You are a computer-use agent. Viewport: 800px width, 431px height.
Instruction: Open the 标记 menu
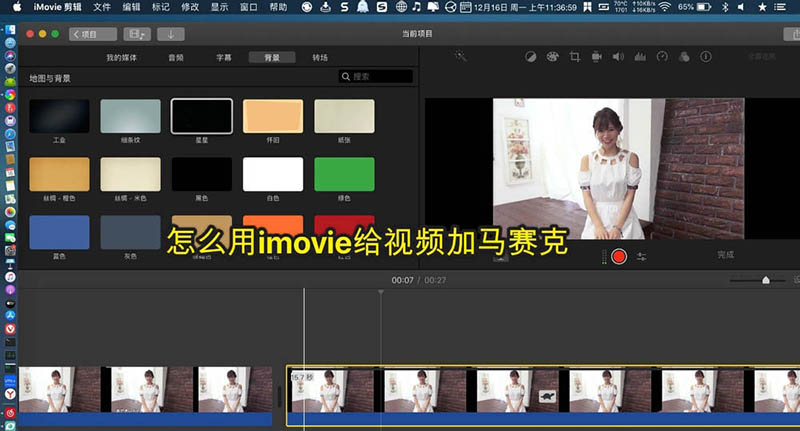point(161,7)
